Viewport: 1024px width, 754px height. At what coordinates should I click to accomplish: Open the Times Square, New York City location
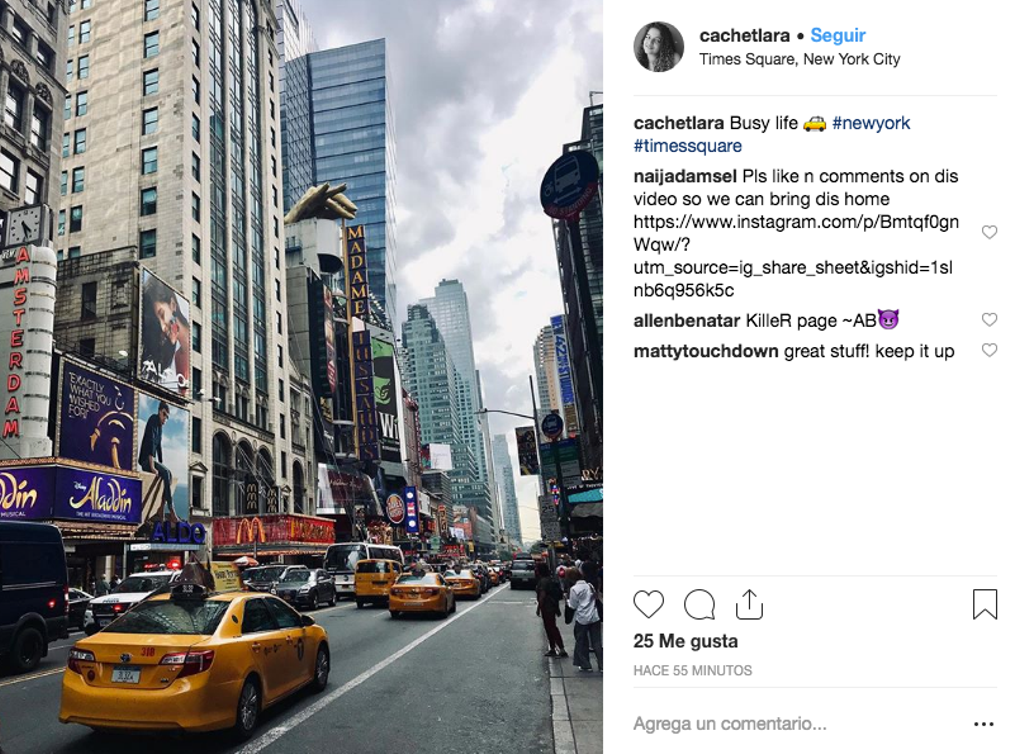click(x=799, y=59)
